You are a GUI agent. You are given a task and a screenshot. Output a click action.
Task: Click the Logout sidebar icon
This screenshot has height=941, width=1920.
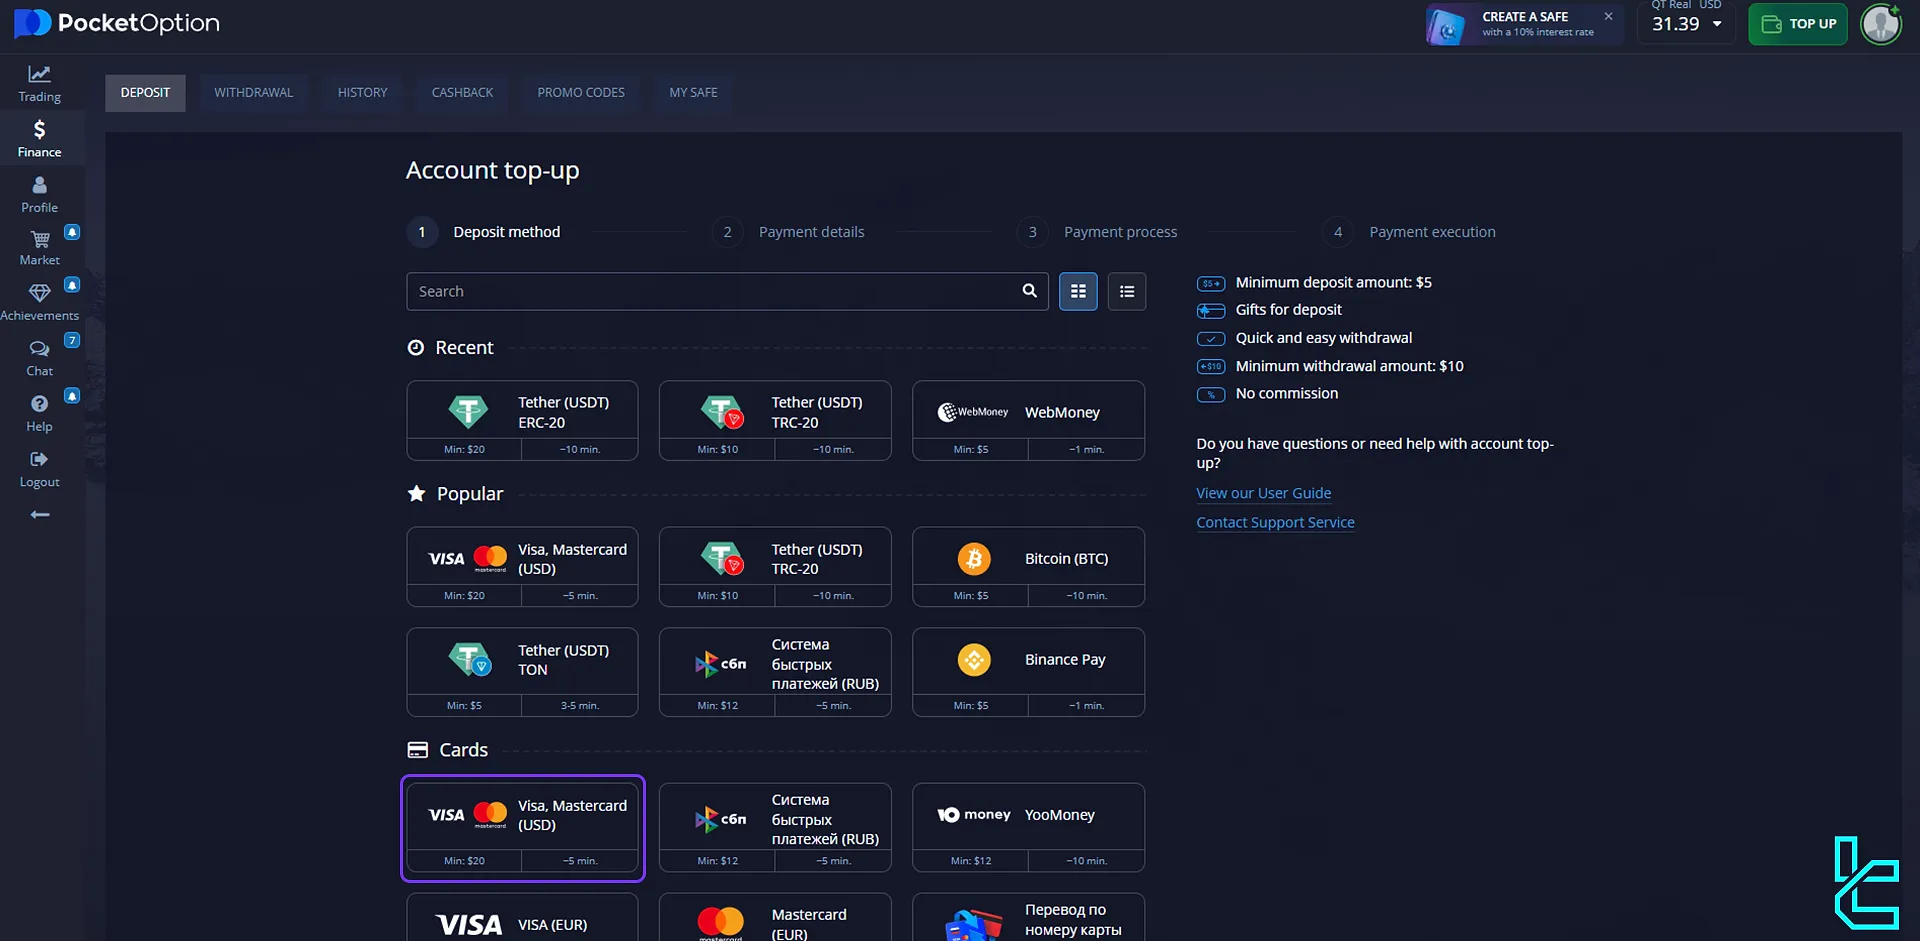39,459
